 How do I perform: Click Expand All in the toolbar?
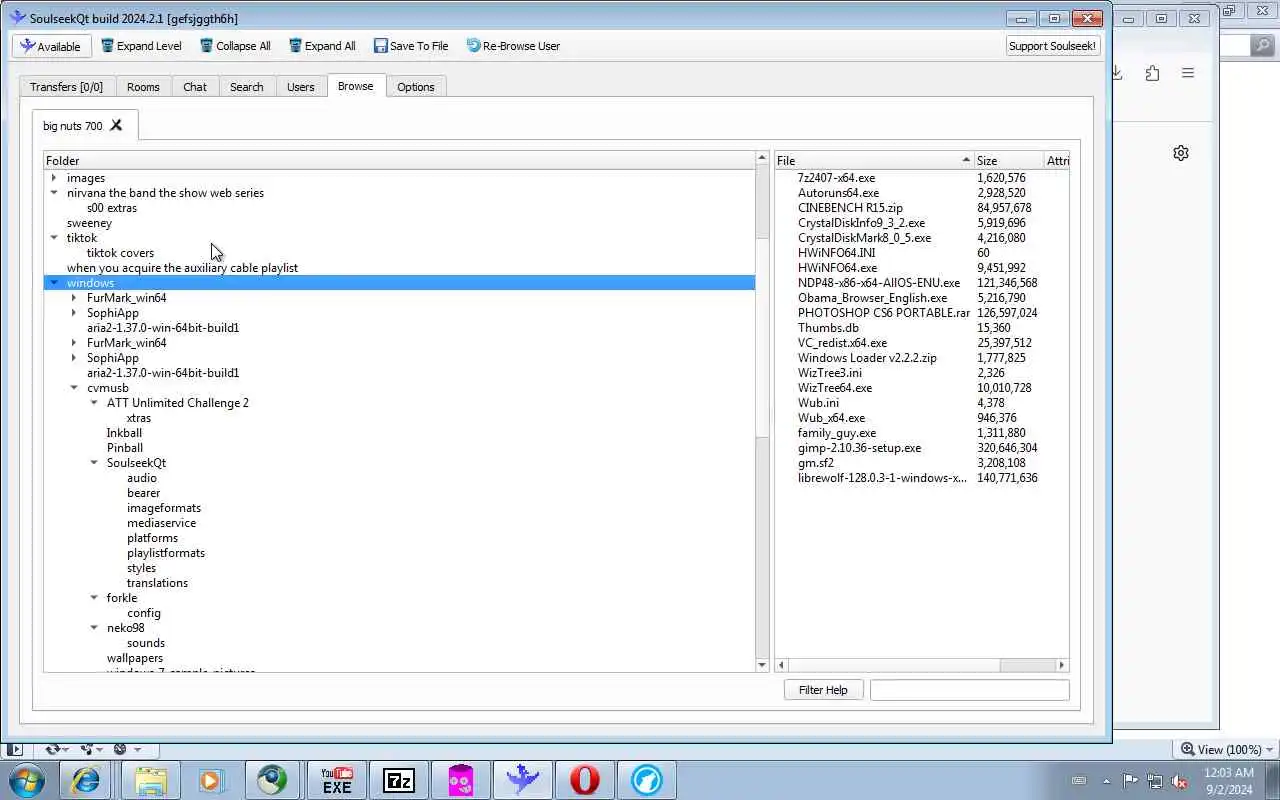(322, 46)
